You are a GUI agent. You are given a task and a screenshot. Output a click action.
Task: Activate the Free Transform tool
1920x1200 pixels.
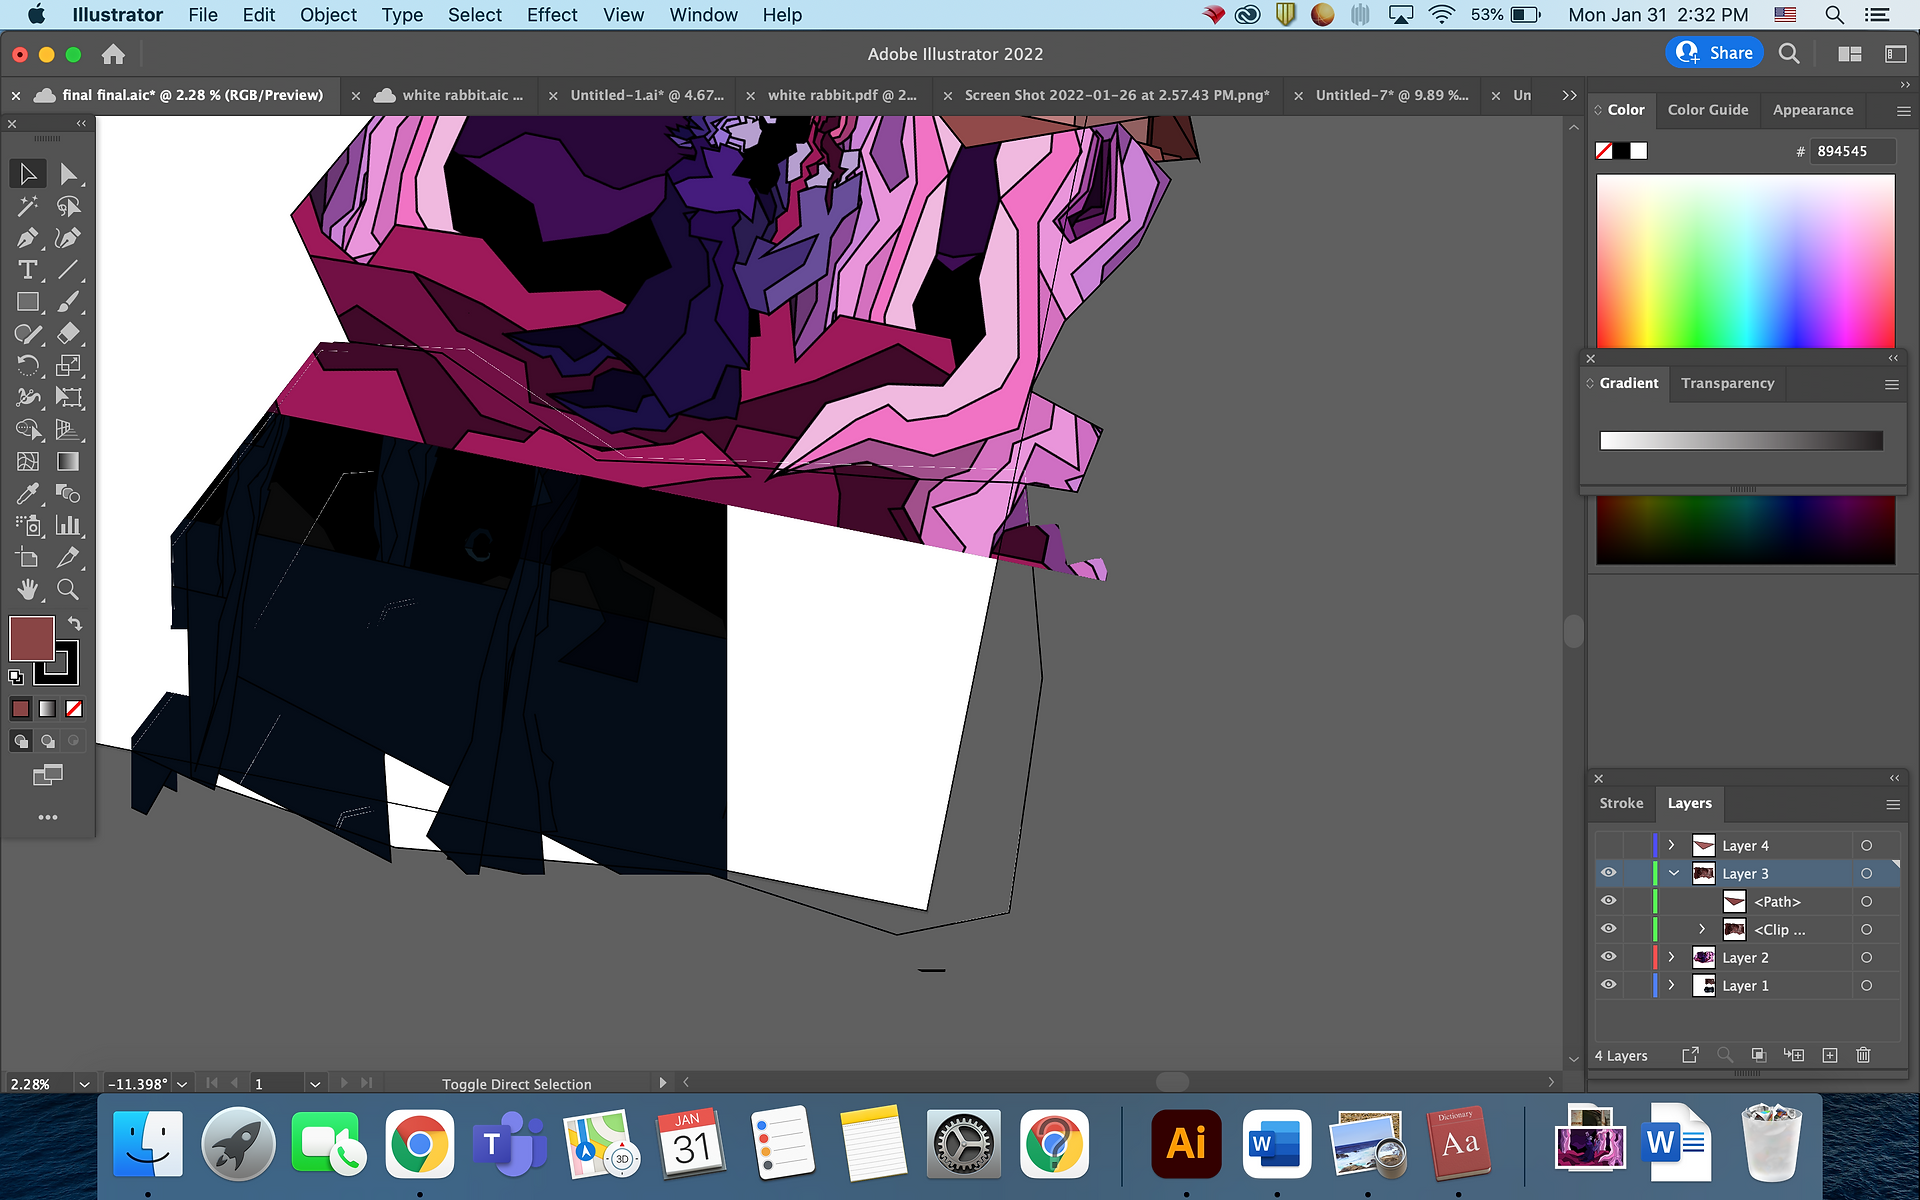pyautogui.click(x=68, y=398)
